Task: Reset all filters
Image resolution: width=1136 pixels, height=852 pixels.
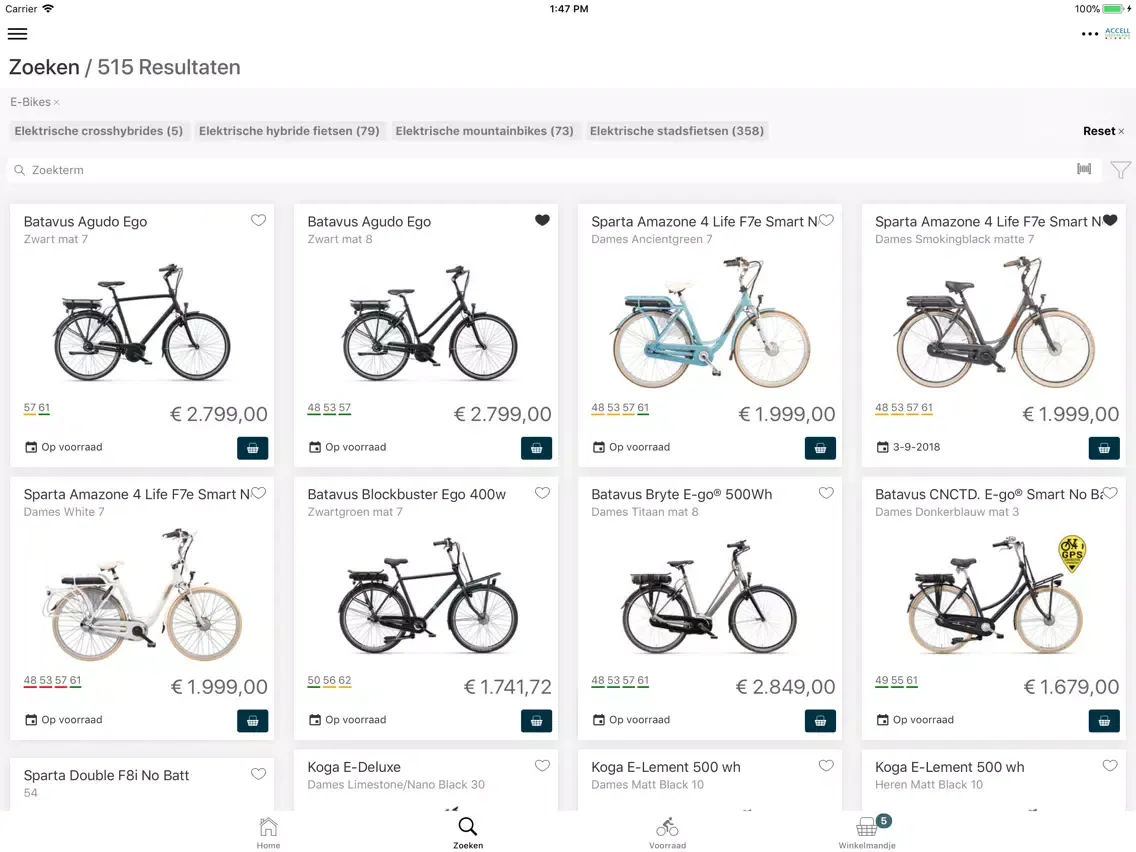Action: click(1103, 131)
